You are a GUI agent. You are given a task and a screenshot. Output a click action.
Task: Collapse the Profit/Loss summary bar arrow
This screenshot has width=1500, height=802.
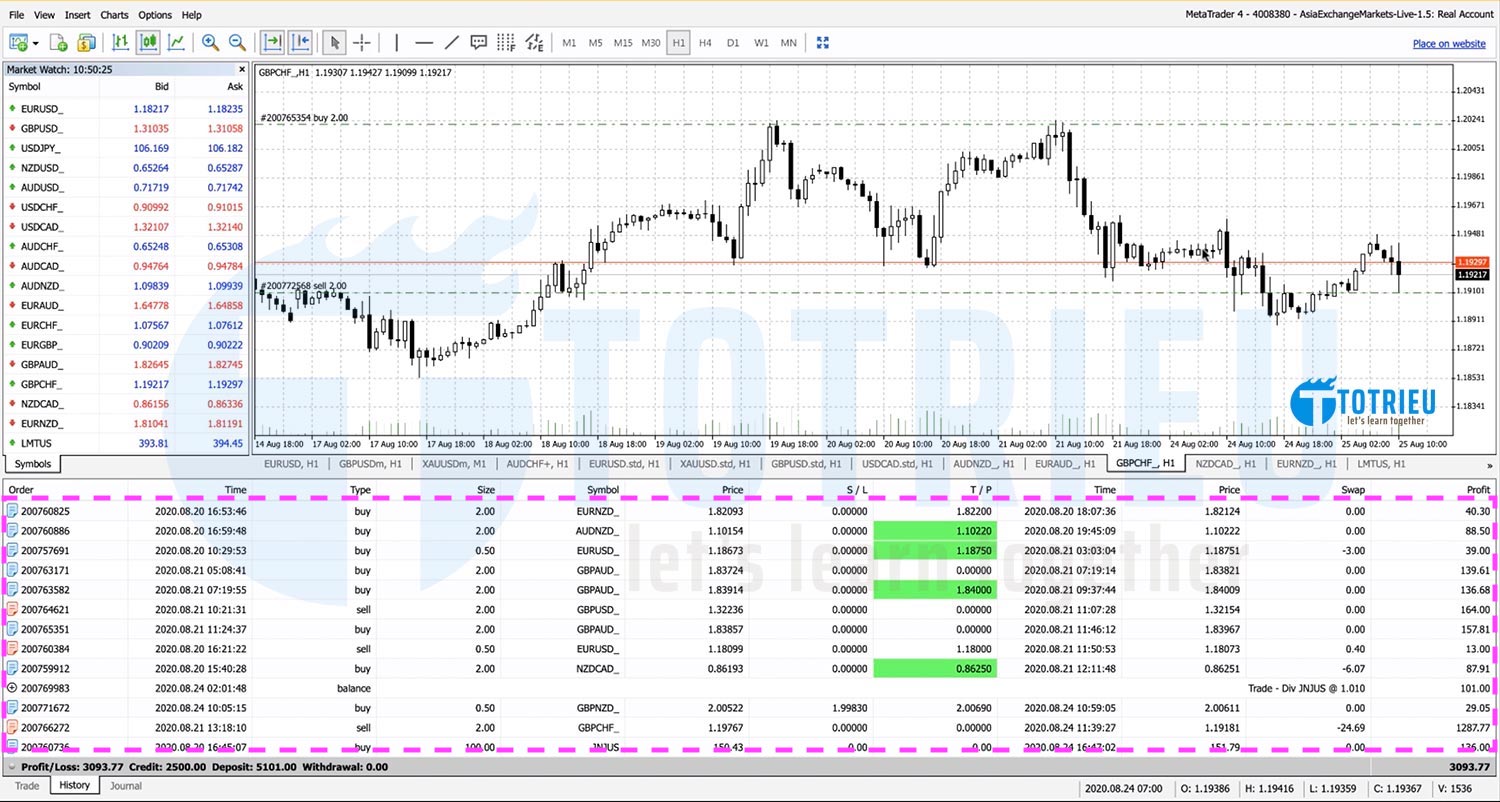click(11, 767)
